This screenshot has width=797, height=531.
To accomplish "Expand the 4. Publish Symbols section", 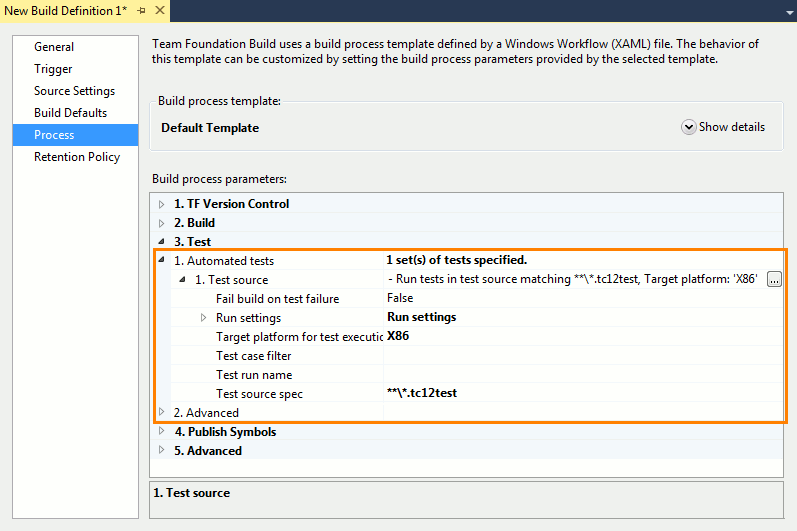I will click(x=162, y=432).
